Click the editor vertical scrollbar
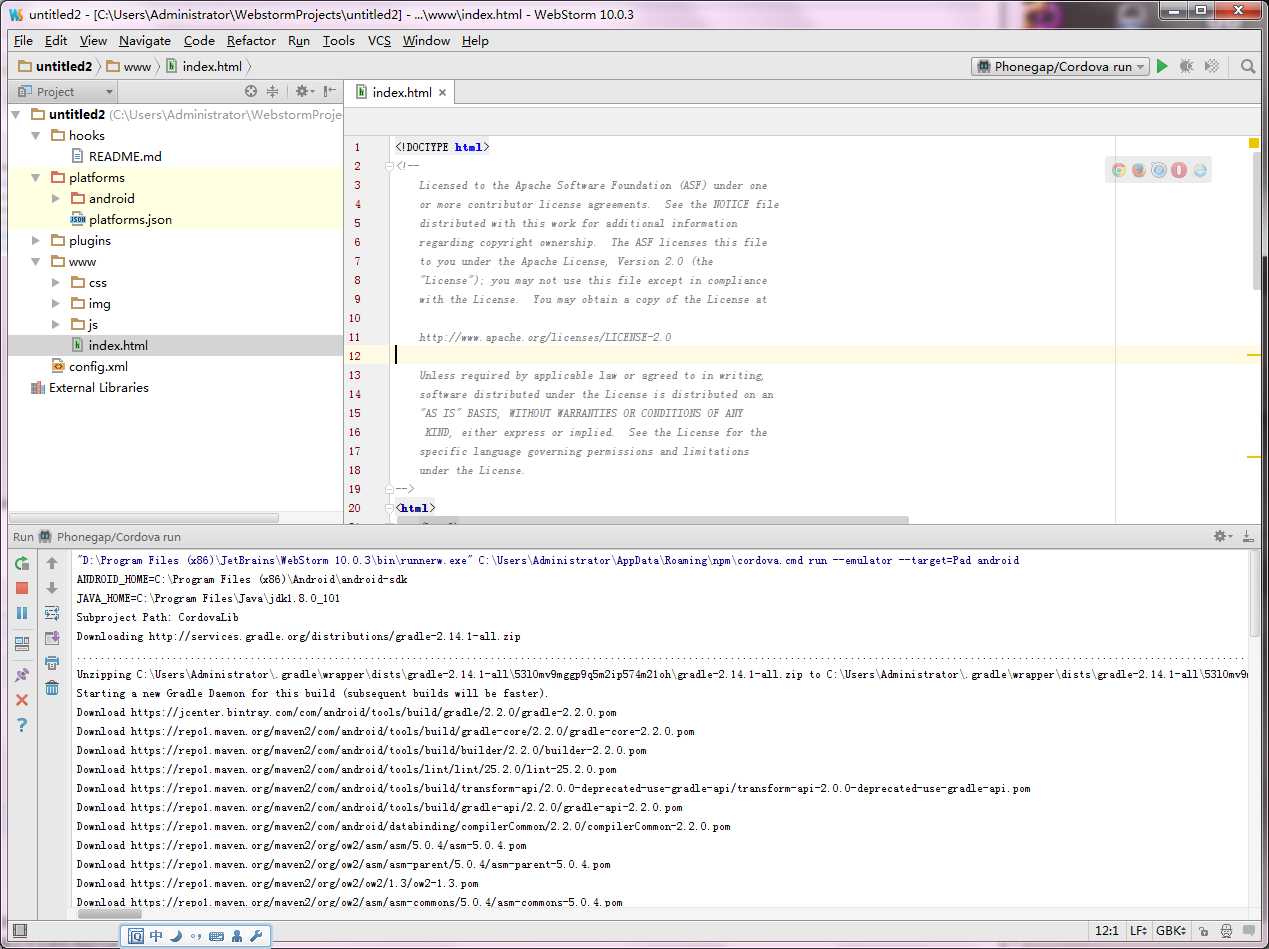The image size is (1269, 949). click(1256, 220)
